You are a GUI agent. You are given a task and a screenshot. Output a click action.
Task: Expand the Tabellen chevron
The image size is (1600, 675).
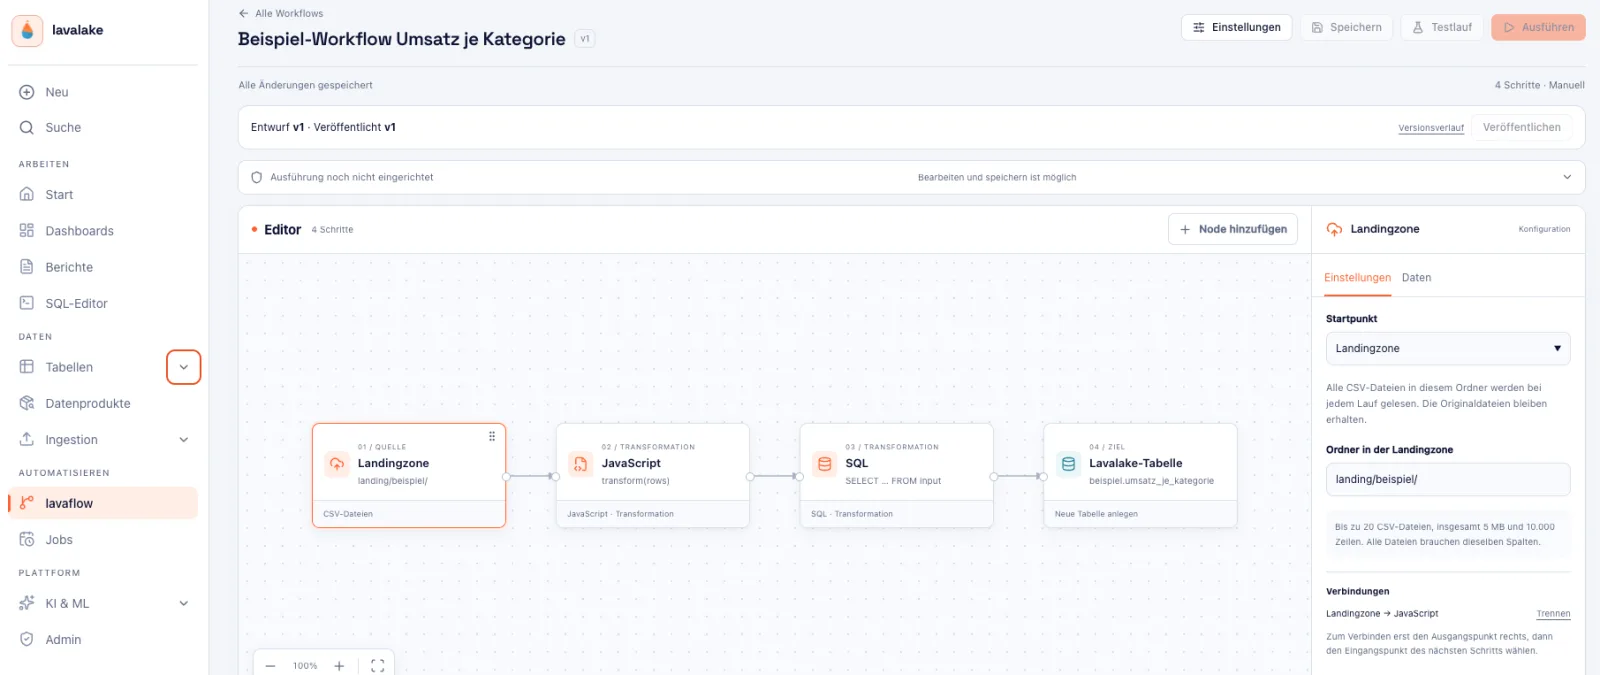(184, 367)
